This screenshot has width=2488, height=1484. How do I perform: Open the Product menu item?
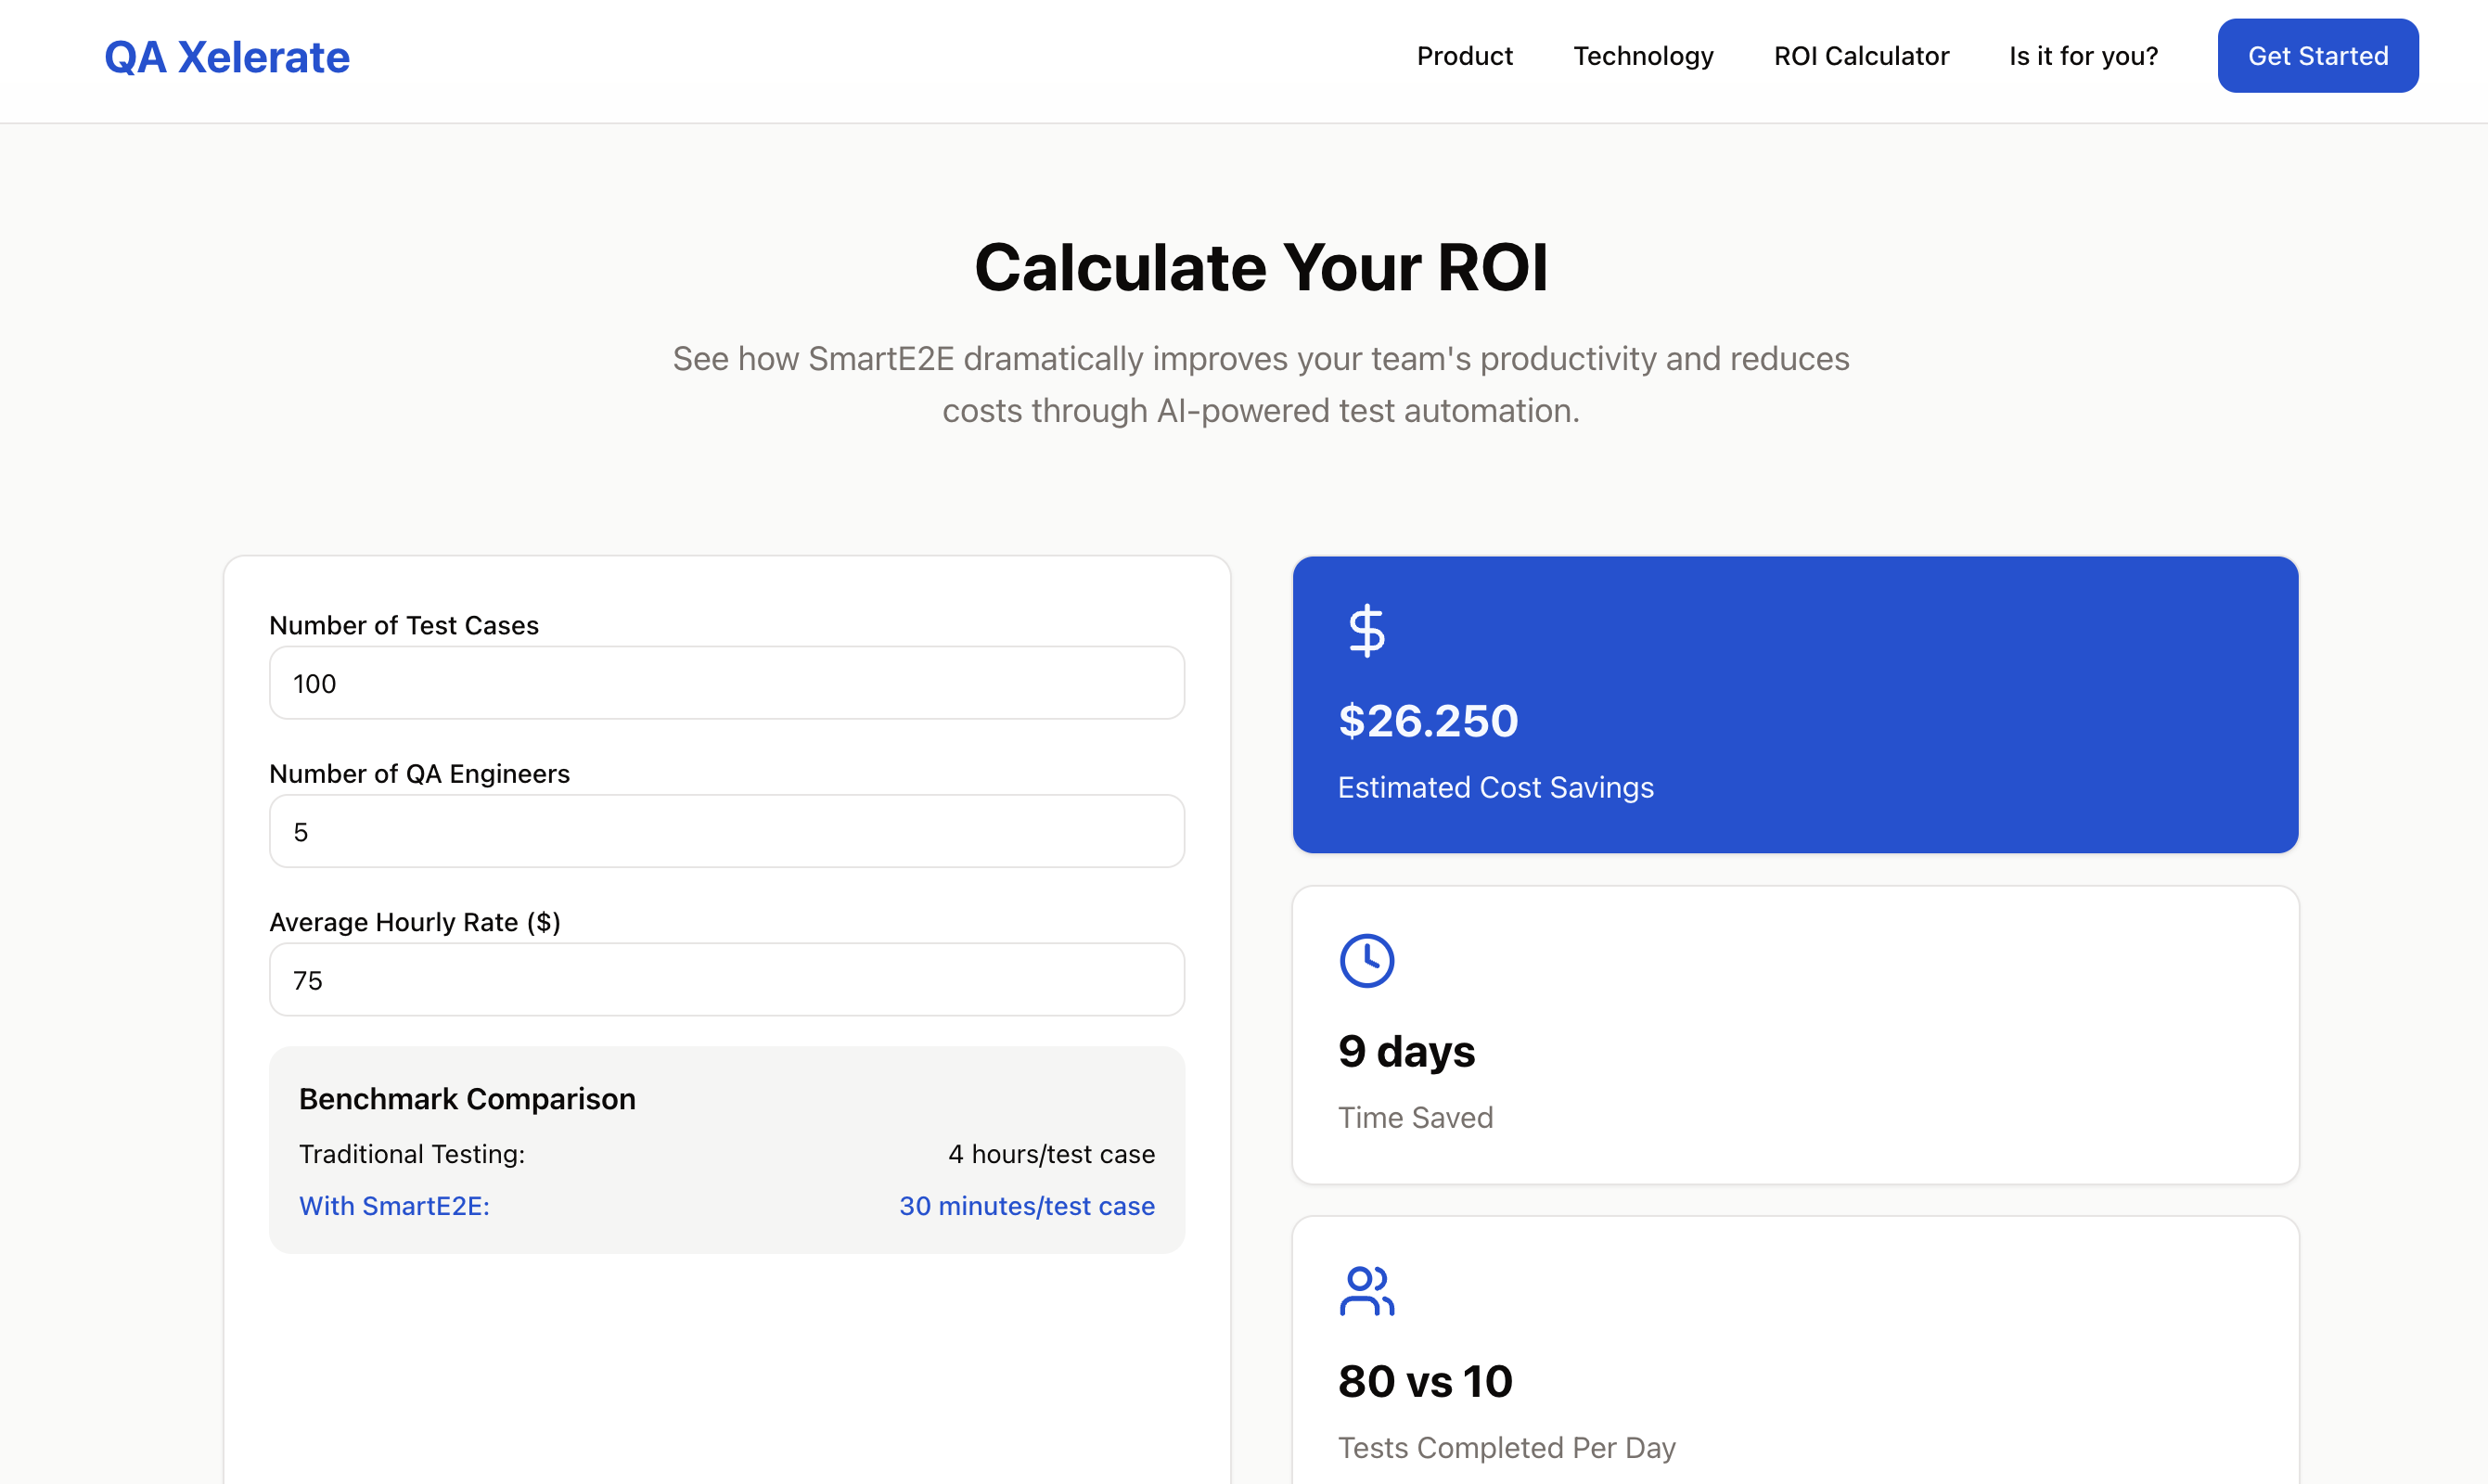pos(1464,56)
